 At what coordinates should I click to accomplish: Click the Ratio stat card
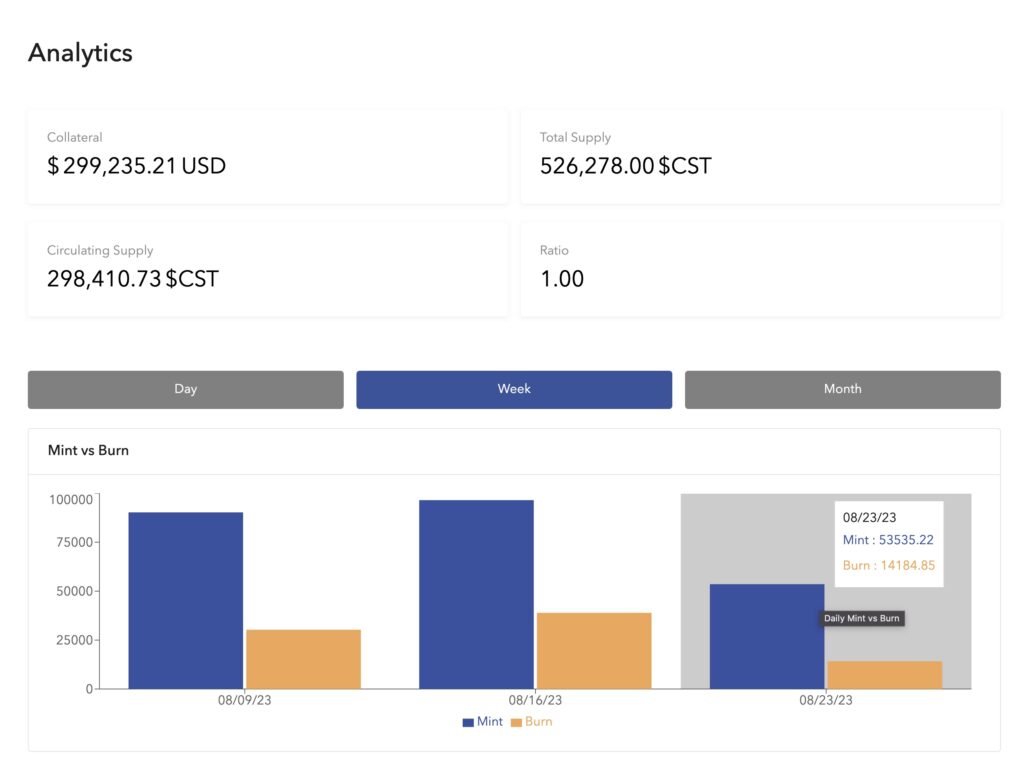click(x=760, y=269)
